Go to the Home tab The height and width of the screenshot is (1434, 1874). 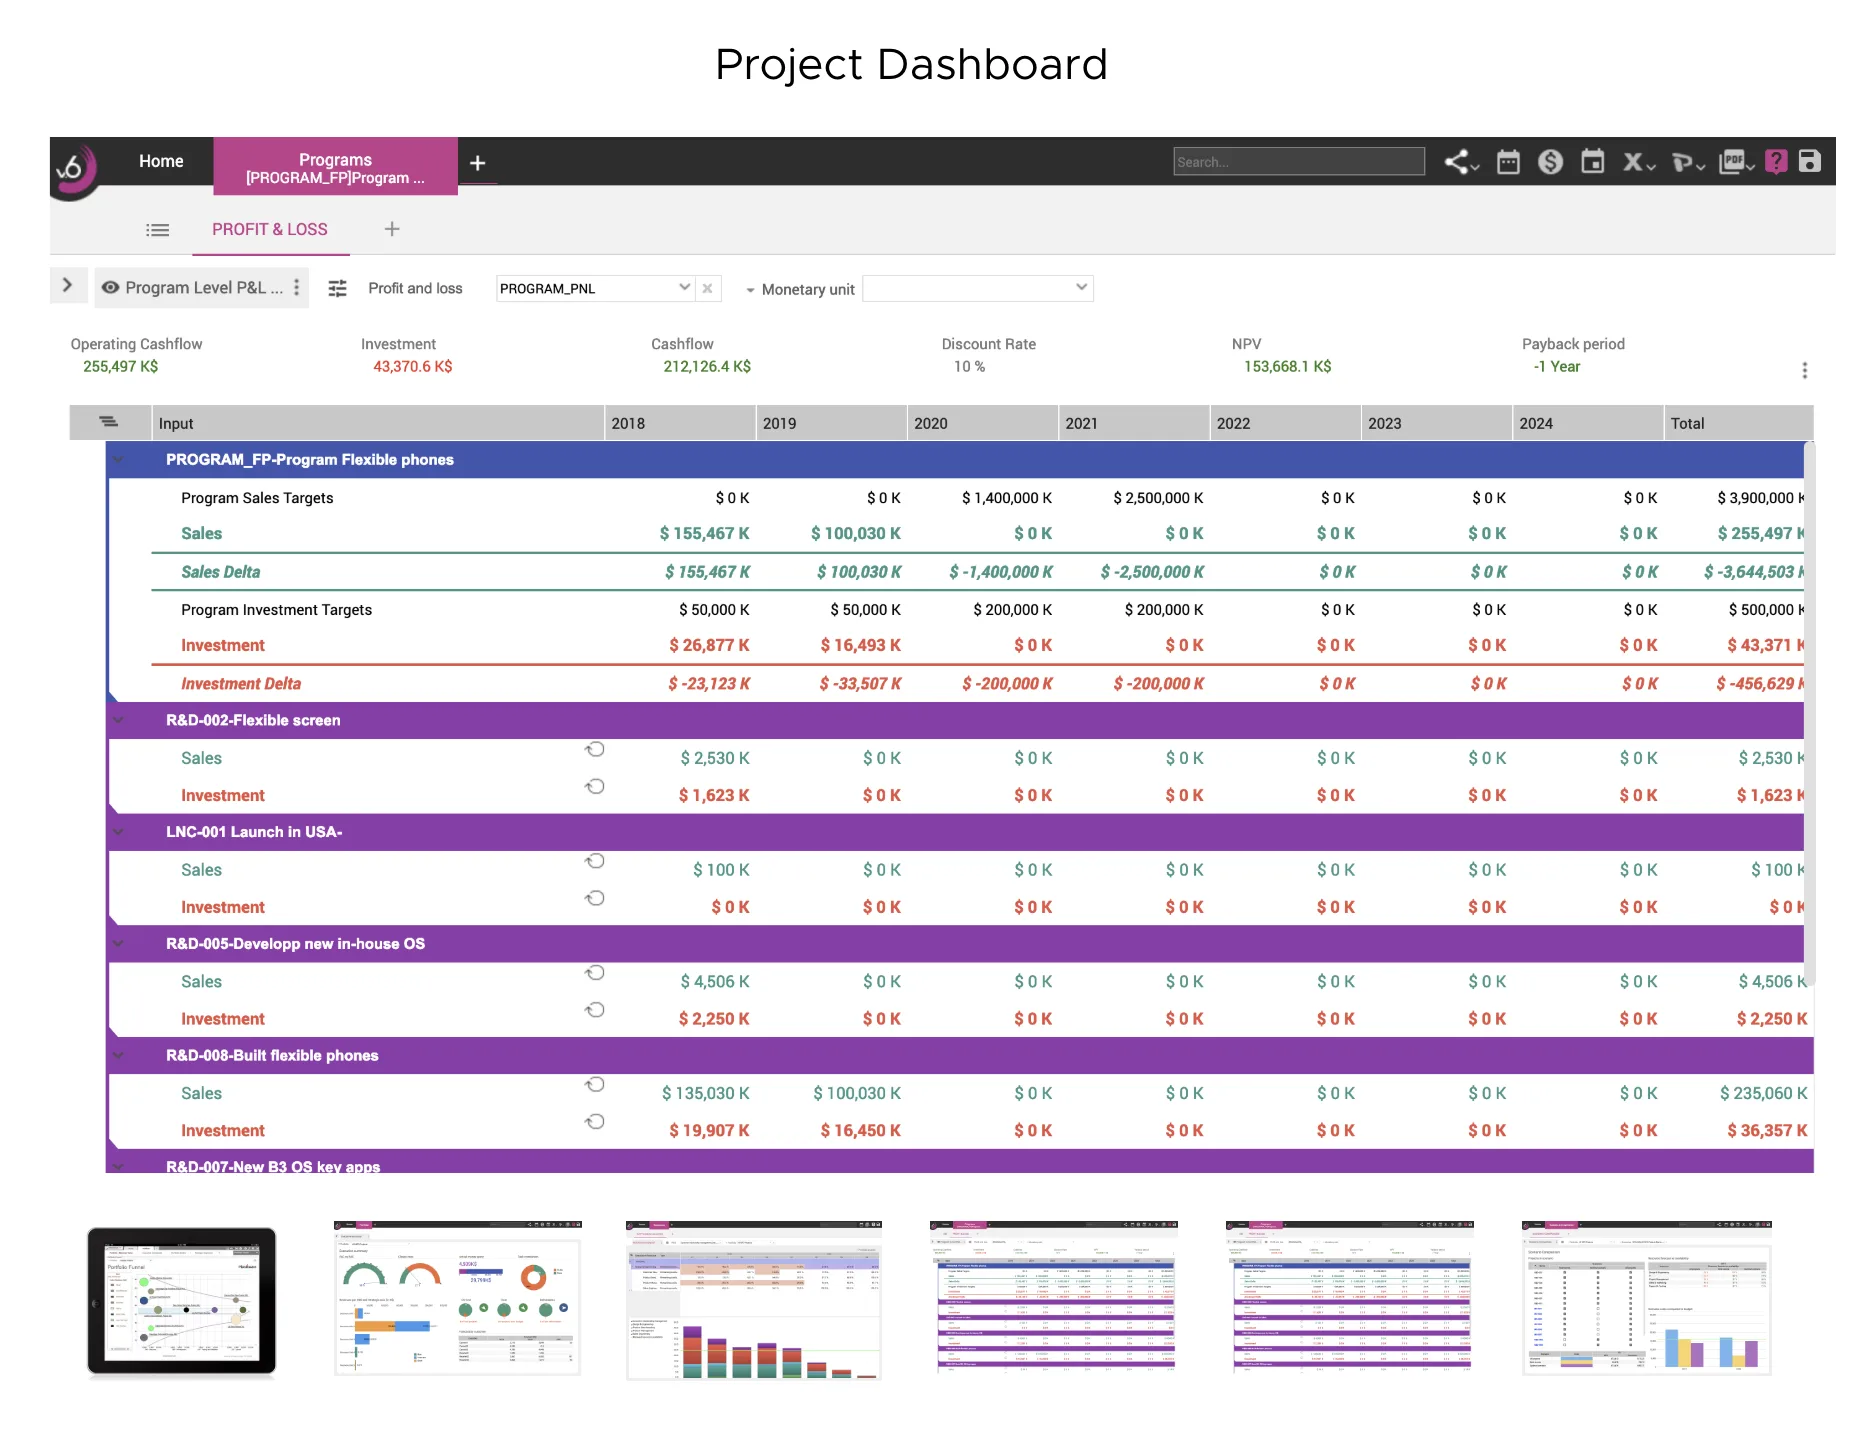[x=161, y=161]
